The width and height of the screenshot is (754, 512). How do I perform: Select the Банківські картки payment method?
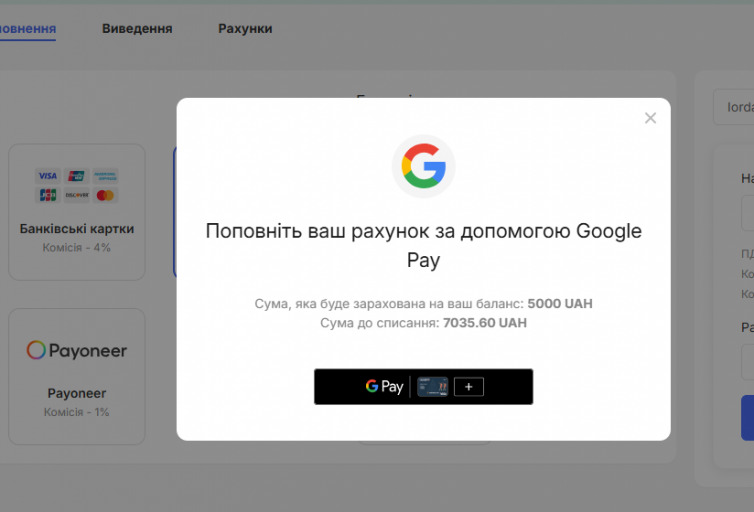pyautogui.click(x=76, y=212)
